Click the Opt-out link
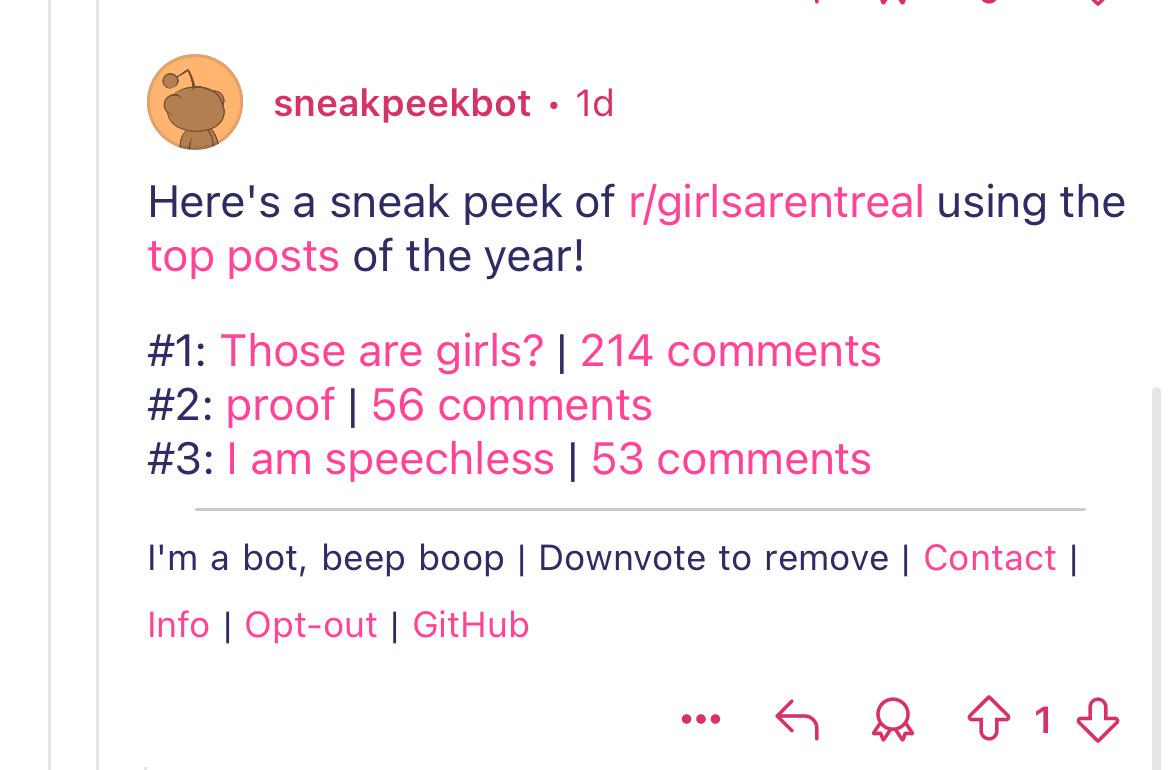The width and height of the screenshot is (1170, 770). (x=311, y=625)
